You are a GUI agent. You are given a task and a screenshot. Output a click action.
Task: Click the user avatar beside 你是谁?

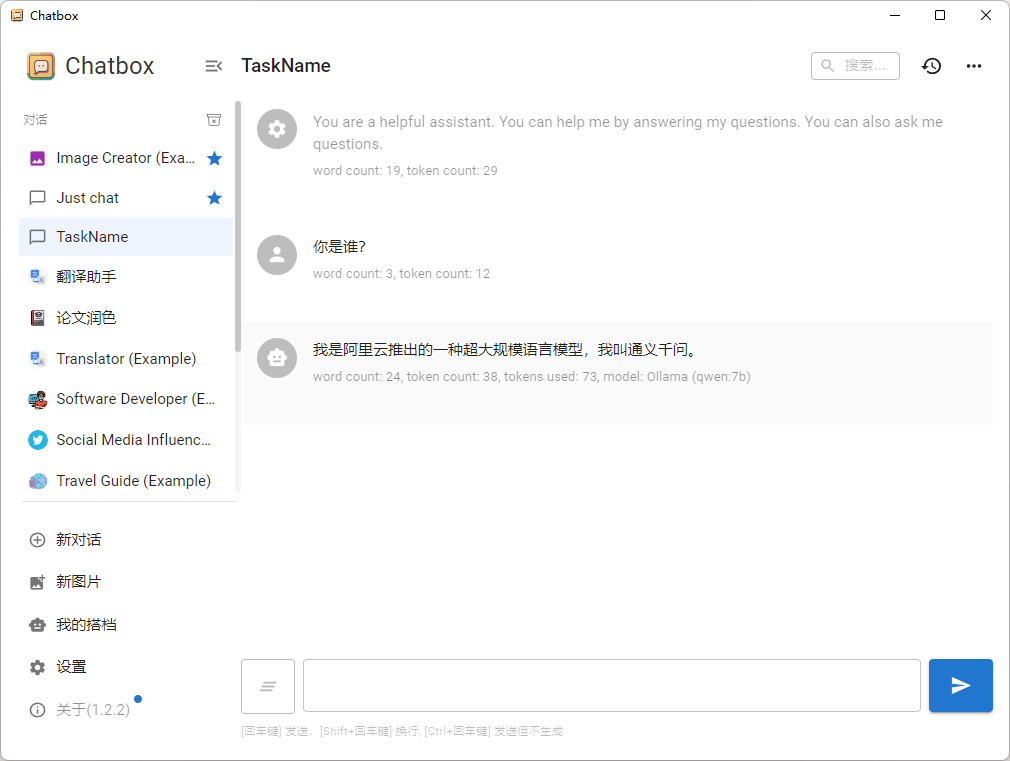(x=277, y=255)
